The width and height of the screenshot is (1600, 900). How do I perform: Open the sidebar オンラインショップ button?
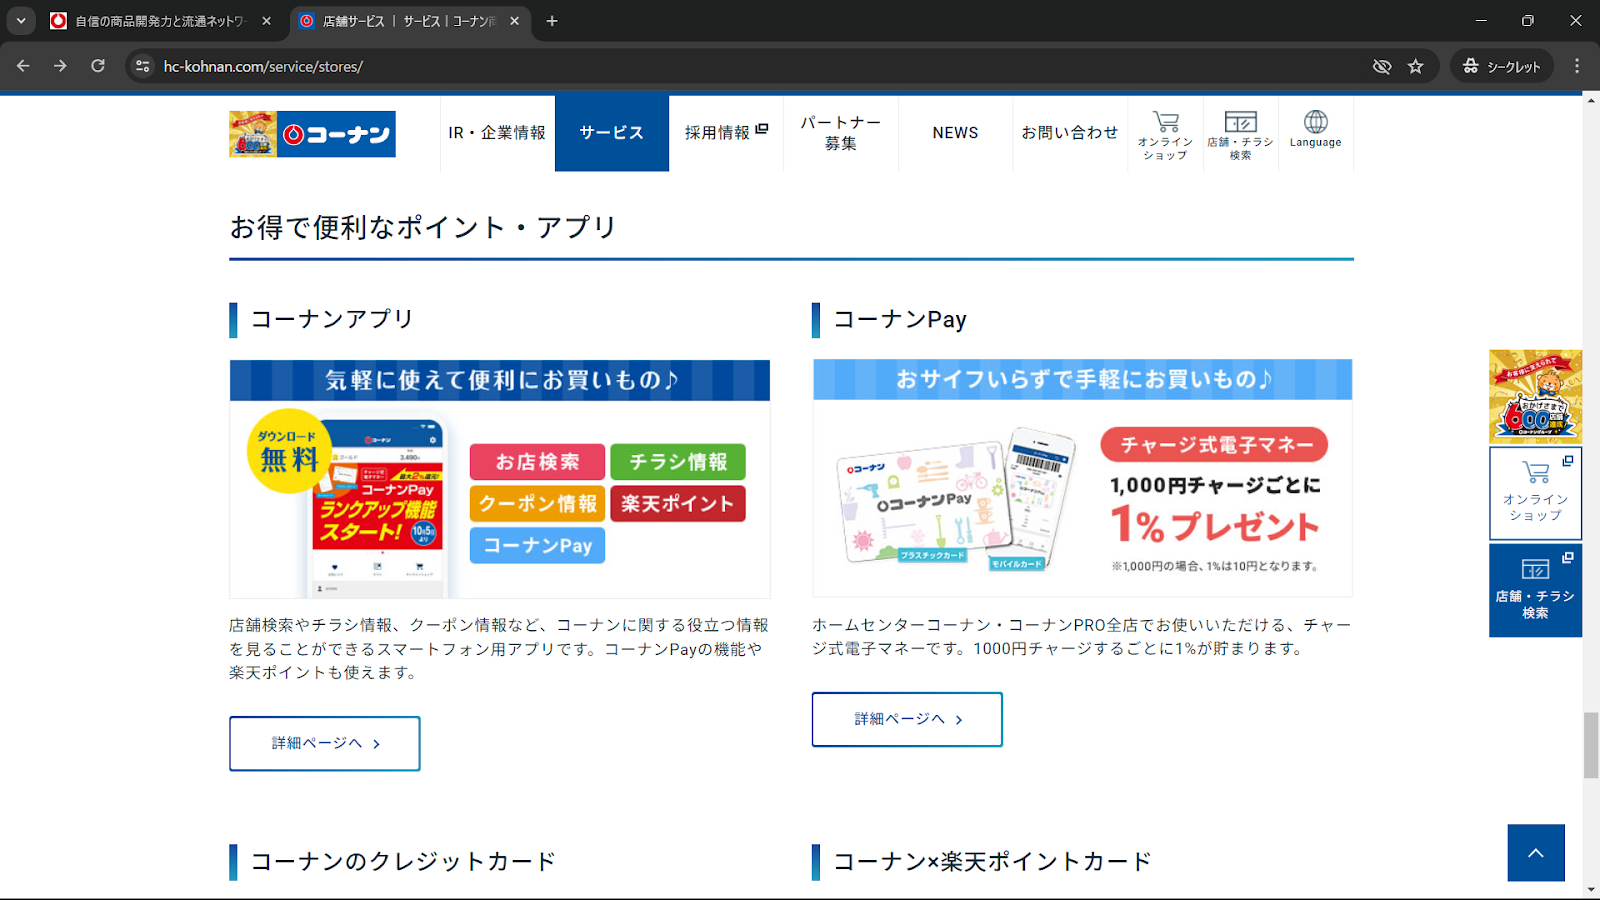click(x=1535, y=493)
